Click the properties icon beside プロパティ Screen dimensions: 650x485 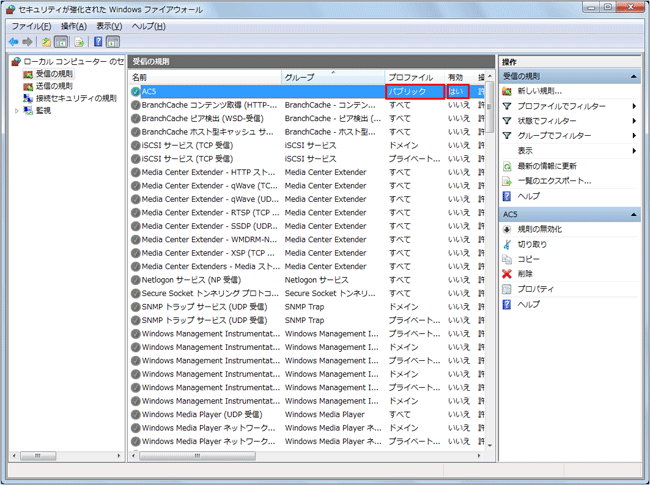point(507,289)
